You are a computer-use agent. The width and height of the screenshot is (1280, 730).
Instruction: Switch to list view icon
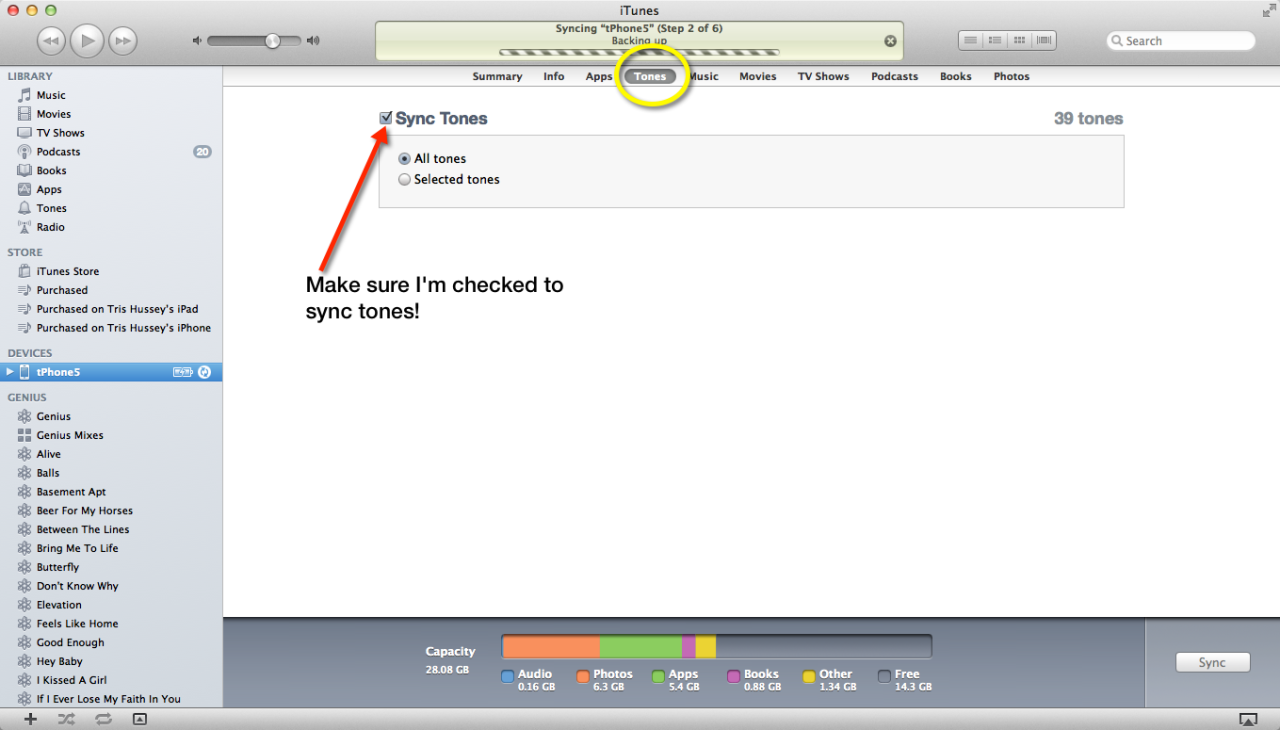click(970, 41)
